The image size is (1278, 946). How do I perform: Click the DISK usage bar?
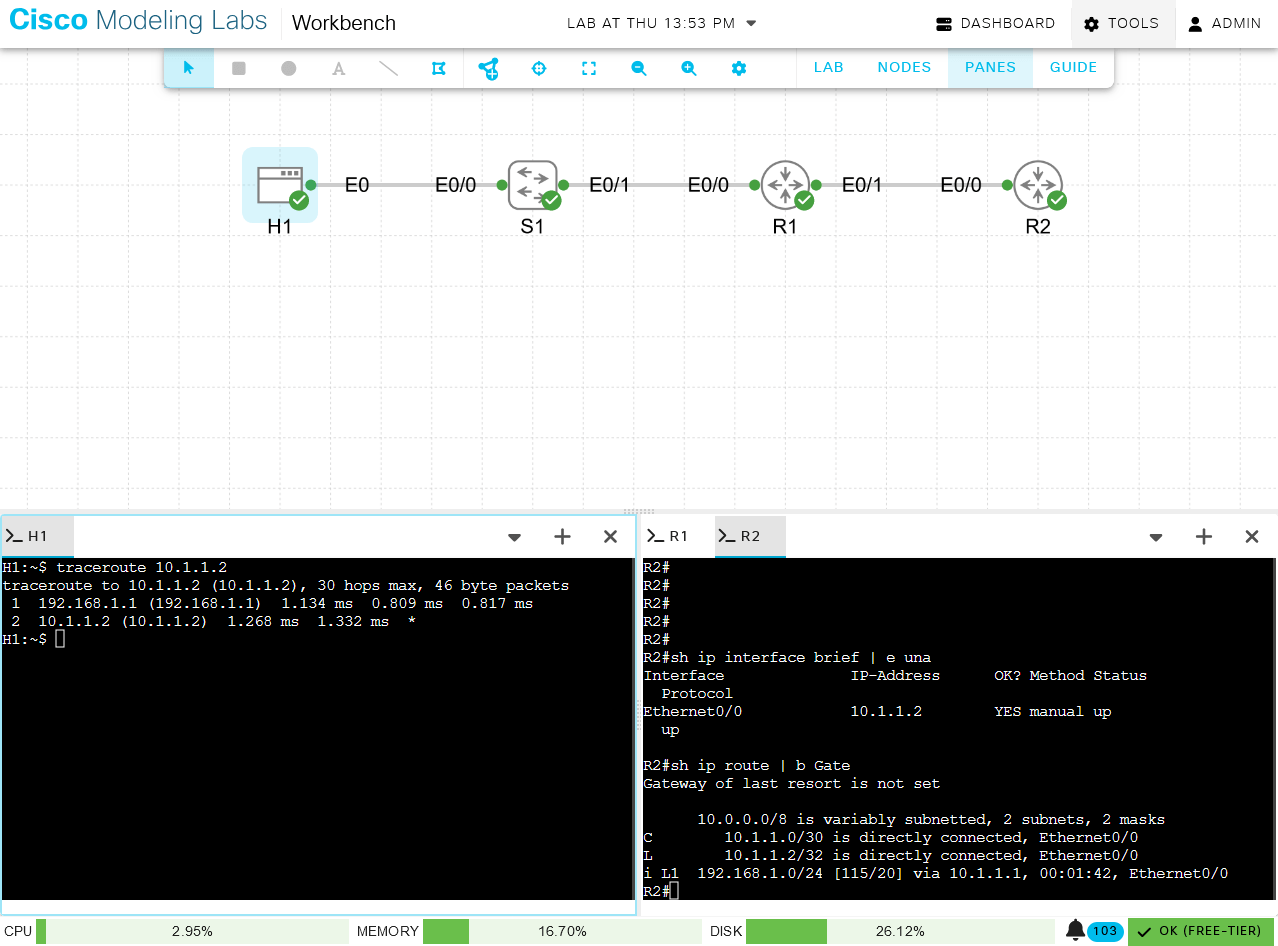pos(900,931)
